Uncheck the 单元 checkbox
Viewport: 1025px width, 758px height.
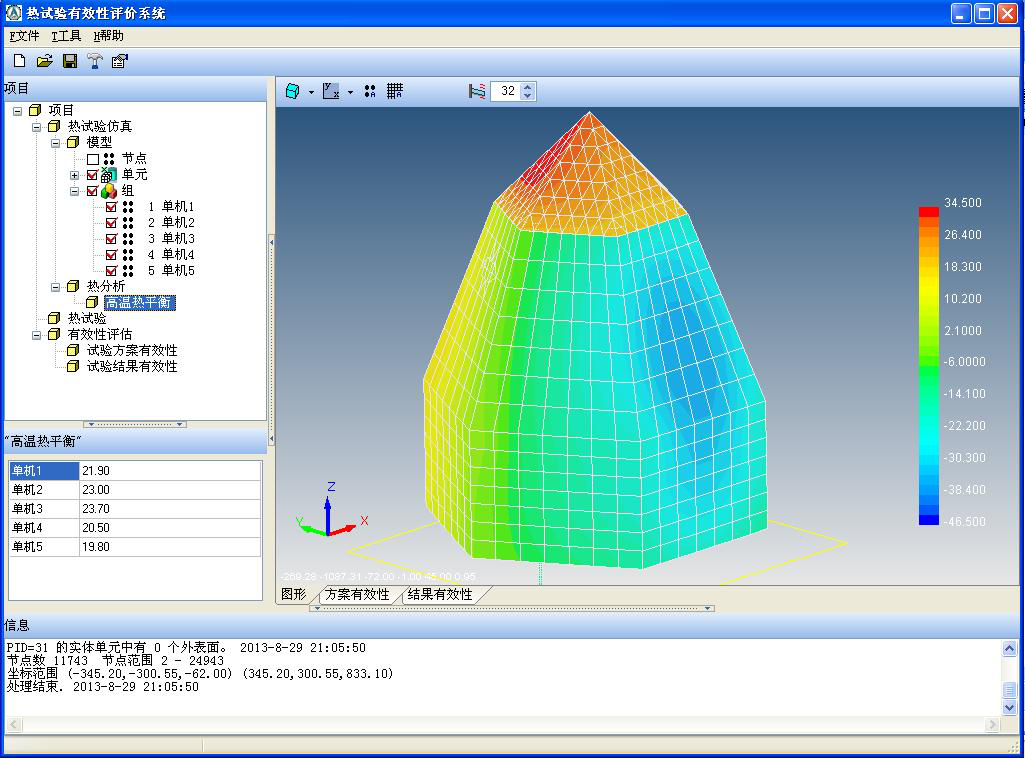tap(93, 175)
